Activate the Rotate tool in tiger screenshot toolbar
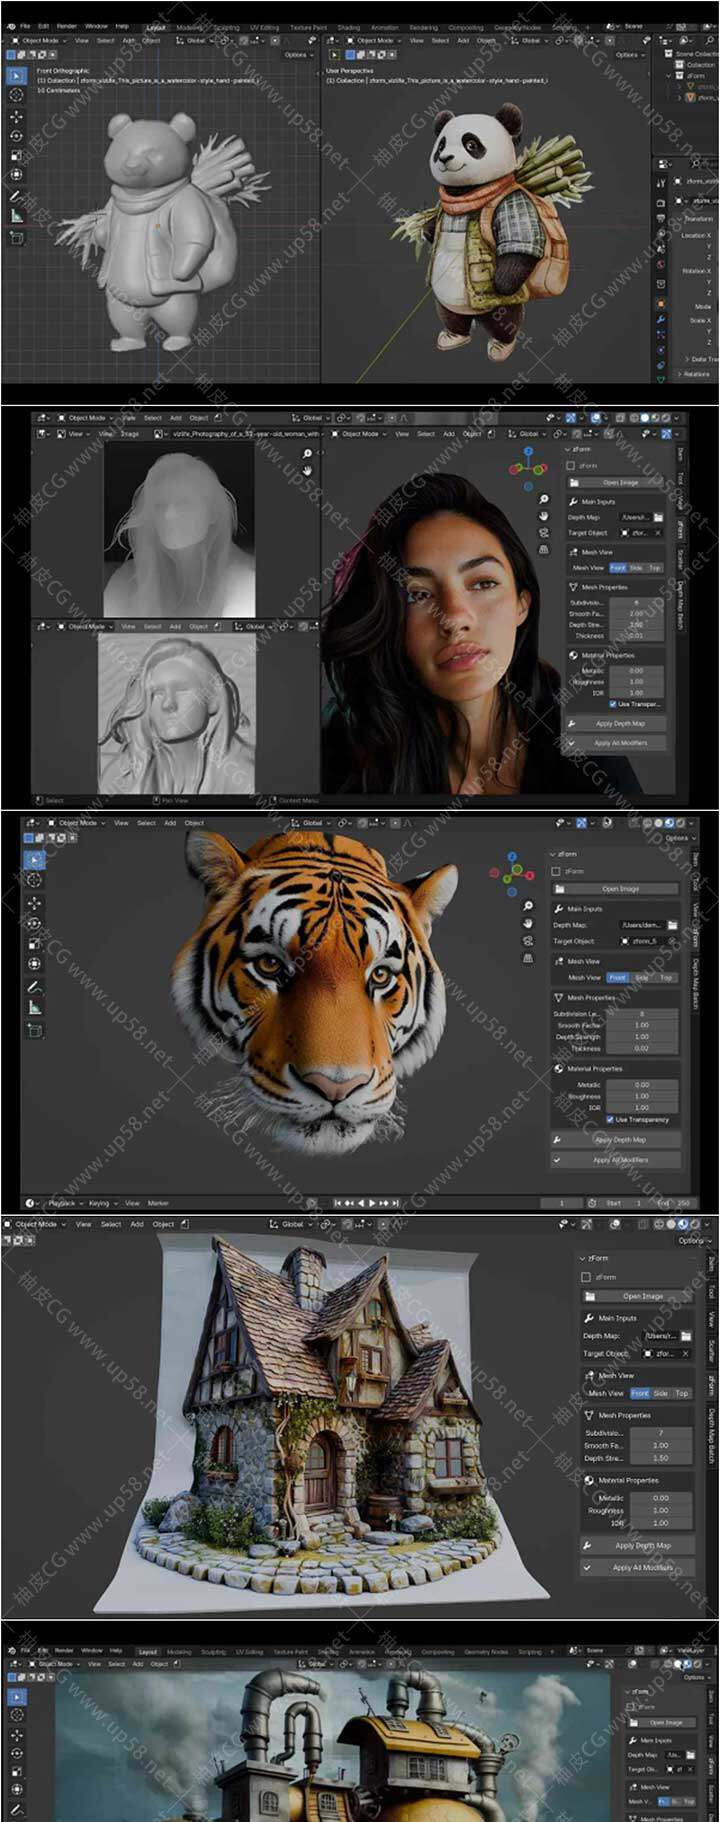This screenshot has height=1822, width=720. [x=34, y=923]
